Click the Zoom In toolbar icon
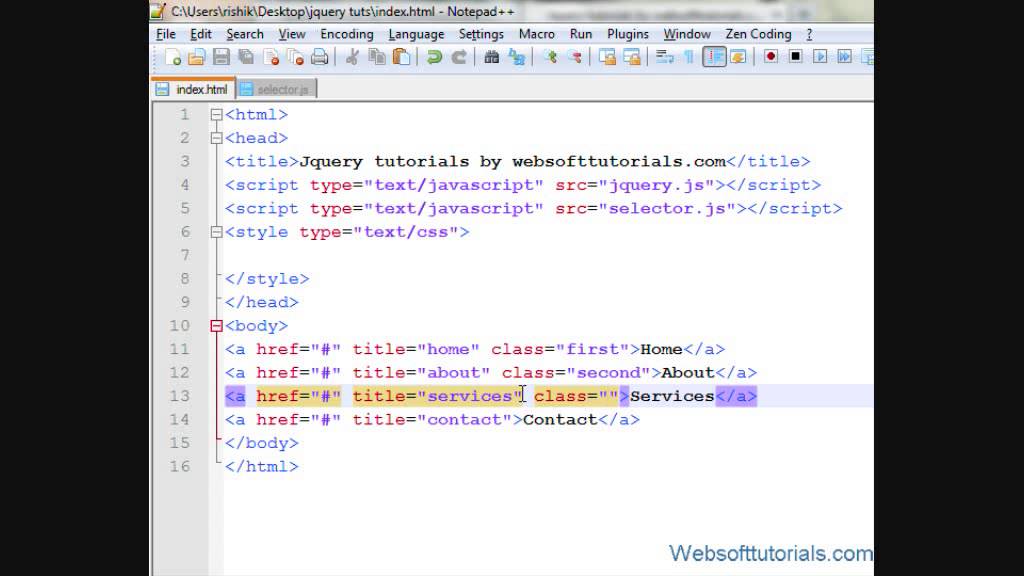This screenshot has height=576, width=1024. [x=550, y=57]
